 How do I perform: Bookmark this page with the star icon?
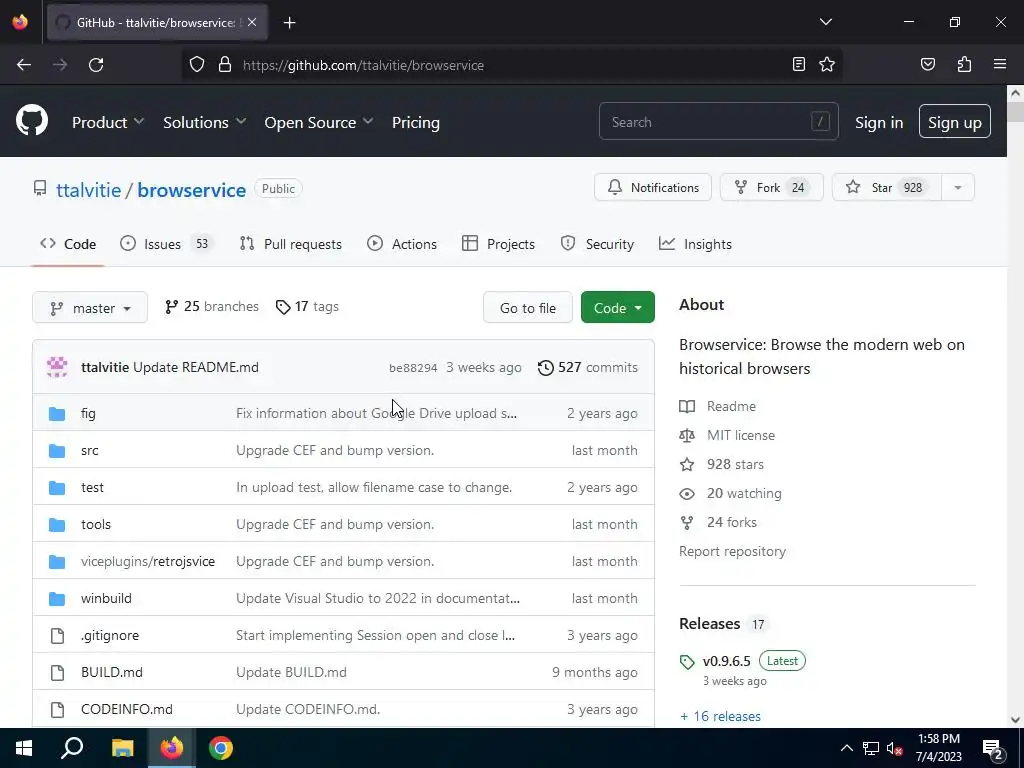(x=827, y=64)
